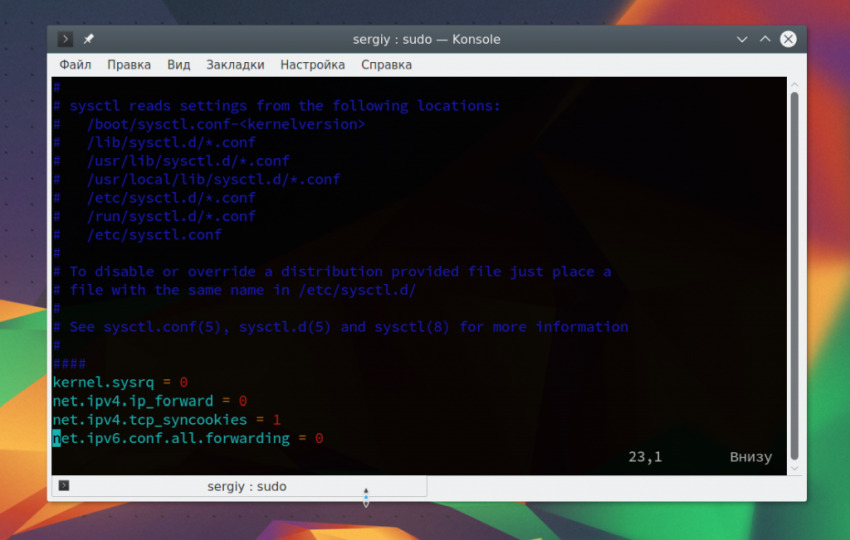Image resolution: width=850 pixels, height=540 pixels.
Task: Toggle the pin (keep on all desktops) icon
Action: coord(88,39)
